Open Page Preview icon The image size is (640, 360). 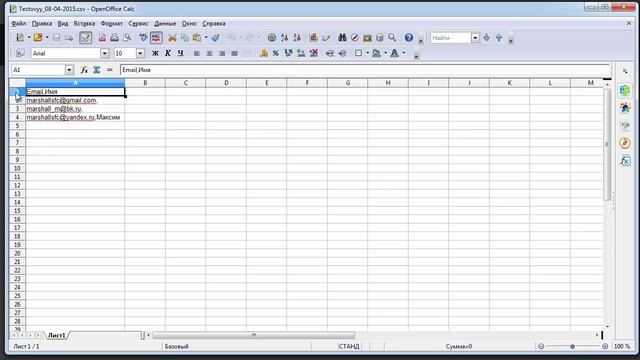127,38
